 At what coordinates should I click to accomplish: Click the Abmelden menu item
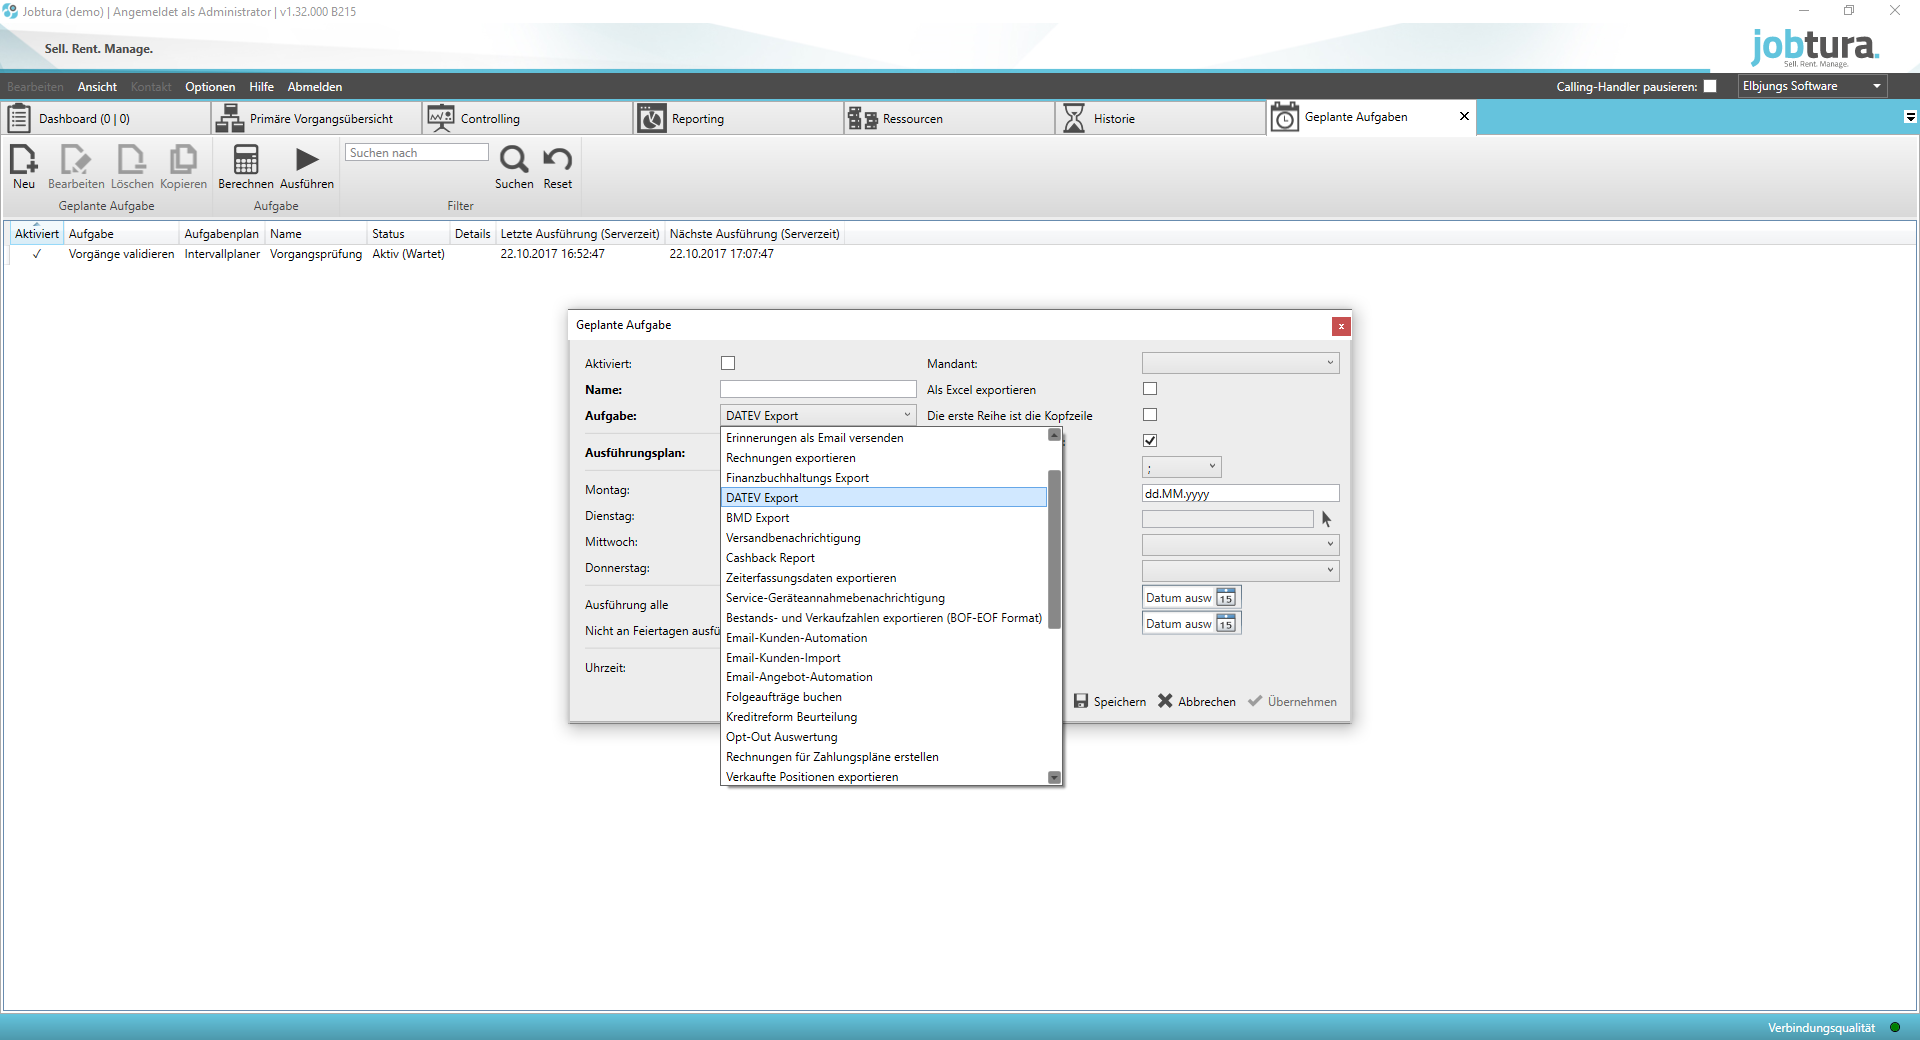click(315, 87)
